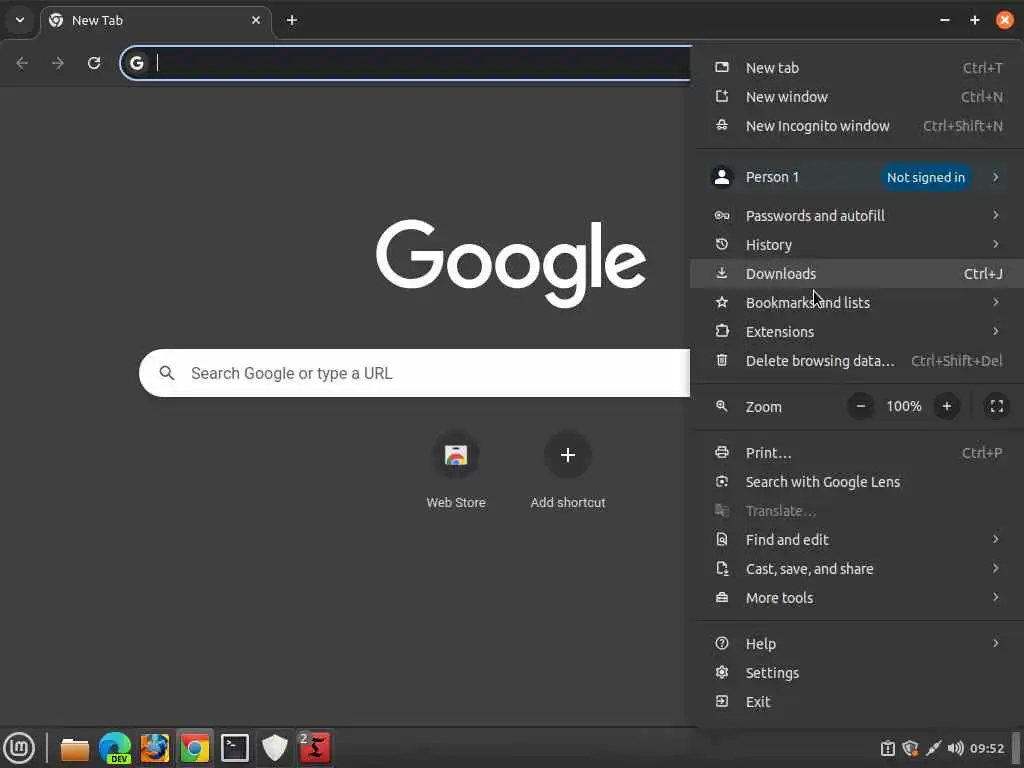Click Search Google or type a URL box
The width and height of the screenshot is (1024, 768).
coord(415,373)
